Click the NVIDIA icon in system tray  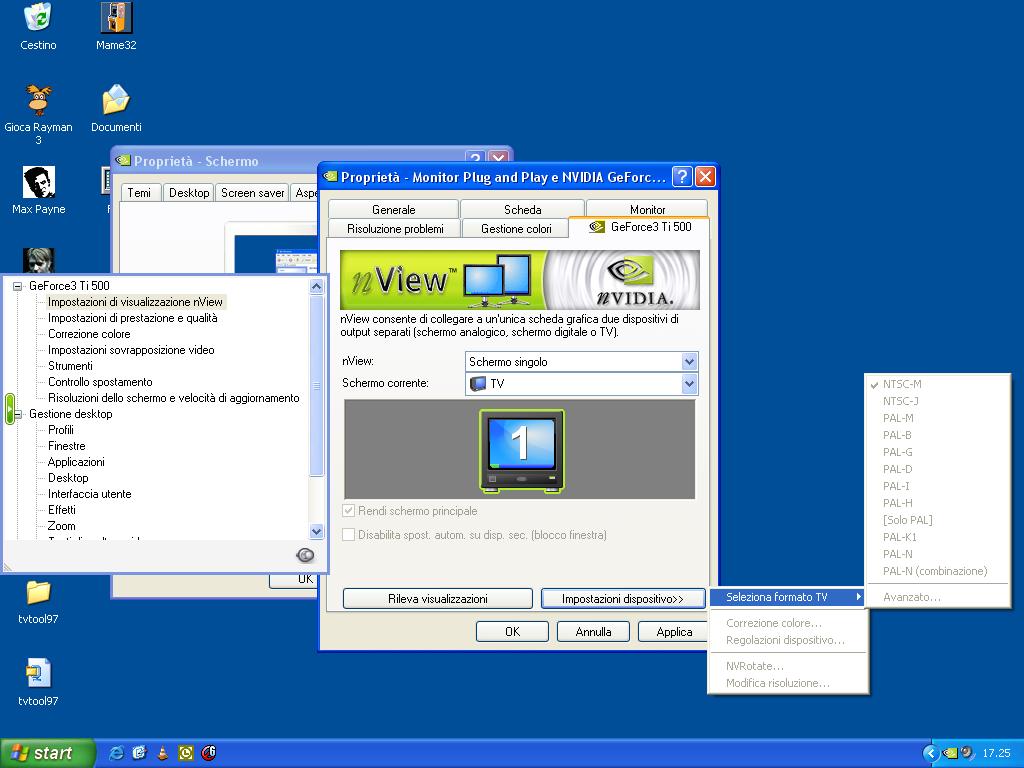(951, 753)
